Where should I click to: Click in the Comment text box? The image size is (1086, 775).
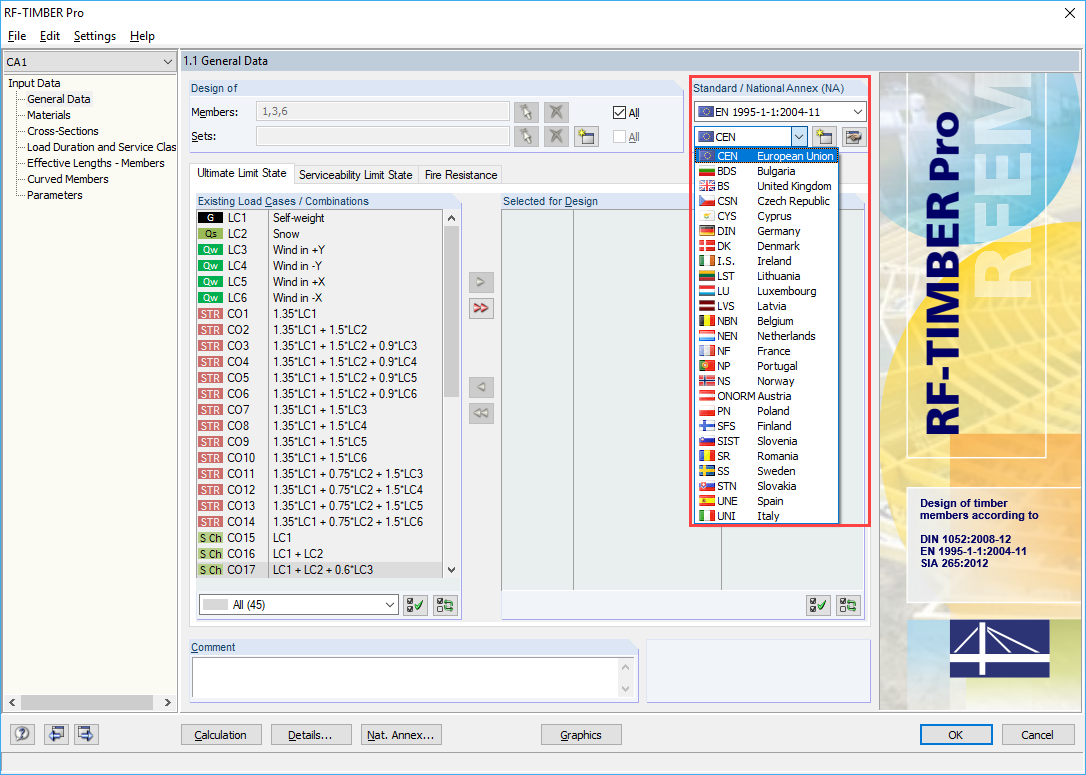[x=404, y=677]
